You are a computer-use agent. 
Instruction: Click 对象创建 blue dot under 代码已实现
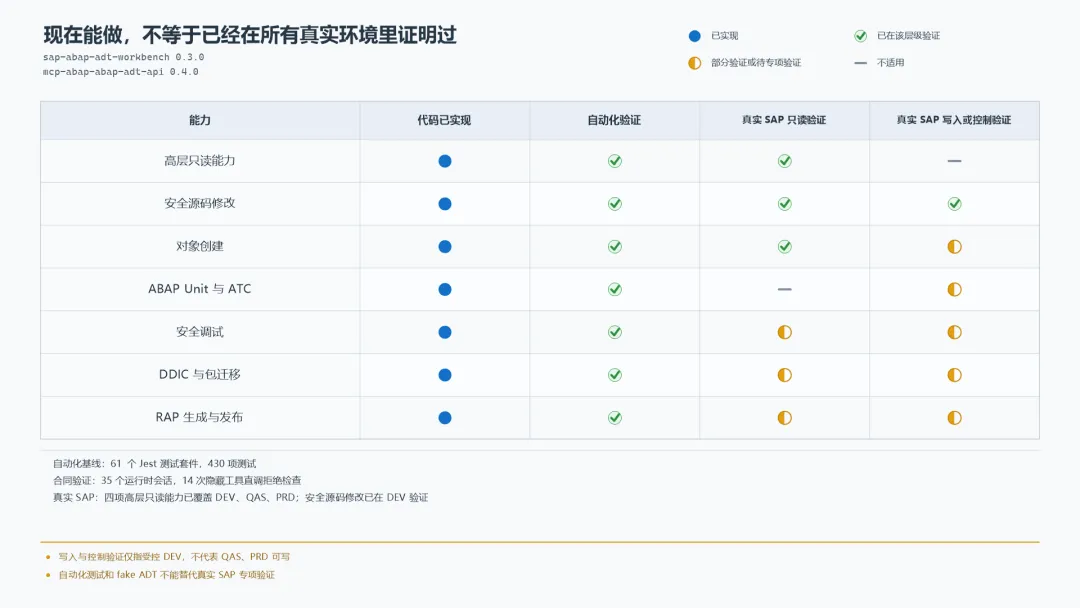[445, 247]
